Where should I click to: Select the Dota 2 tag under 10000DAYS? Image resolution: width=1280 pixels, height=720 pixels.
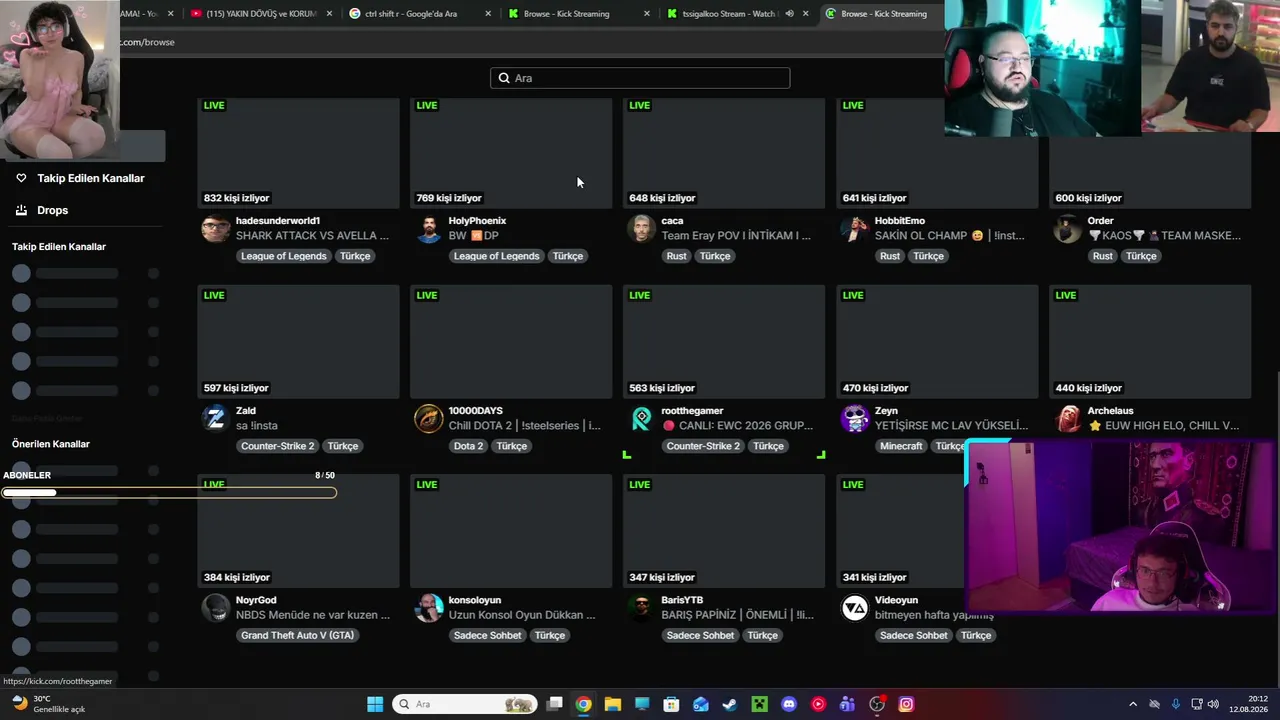(468, 446)
